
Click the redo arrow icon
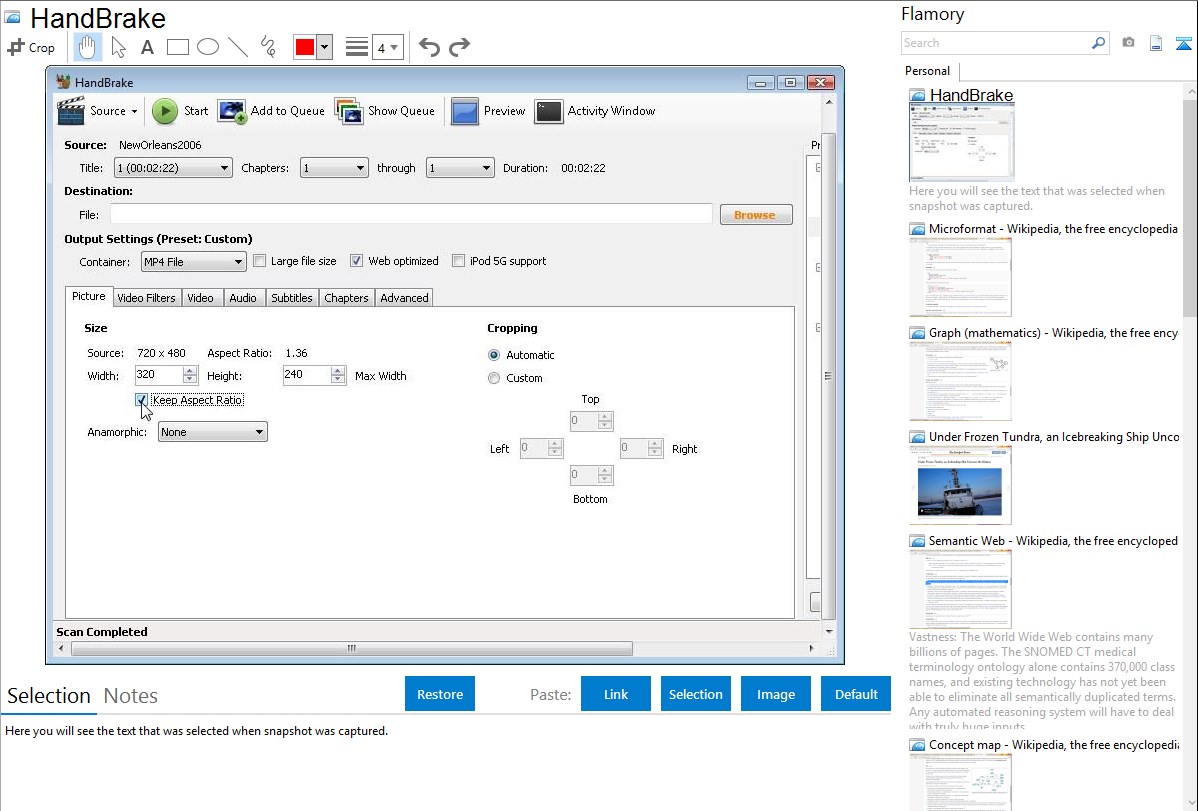coord(459,47)
